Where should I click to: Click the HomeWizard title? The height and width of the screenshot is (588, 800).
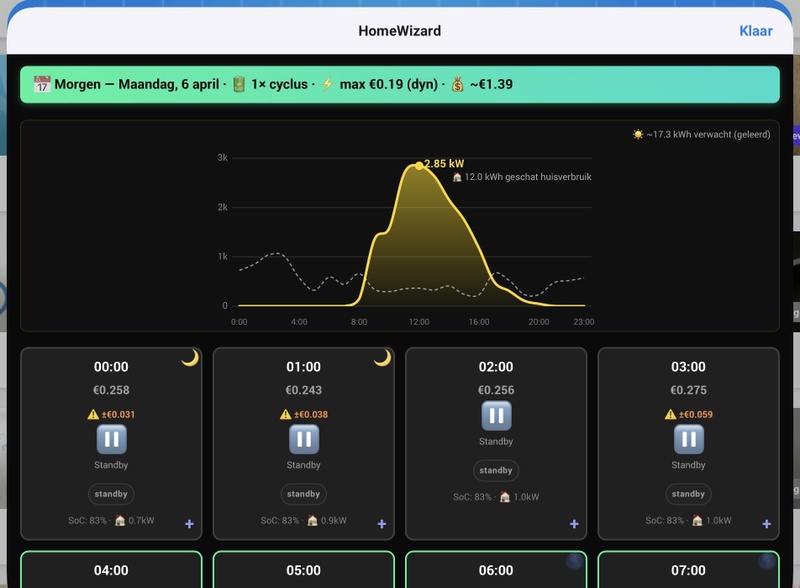point(399,31)
